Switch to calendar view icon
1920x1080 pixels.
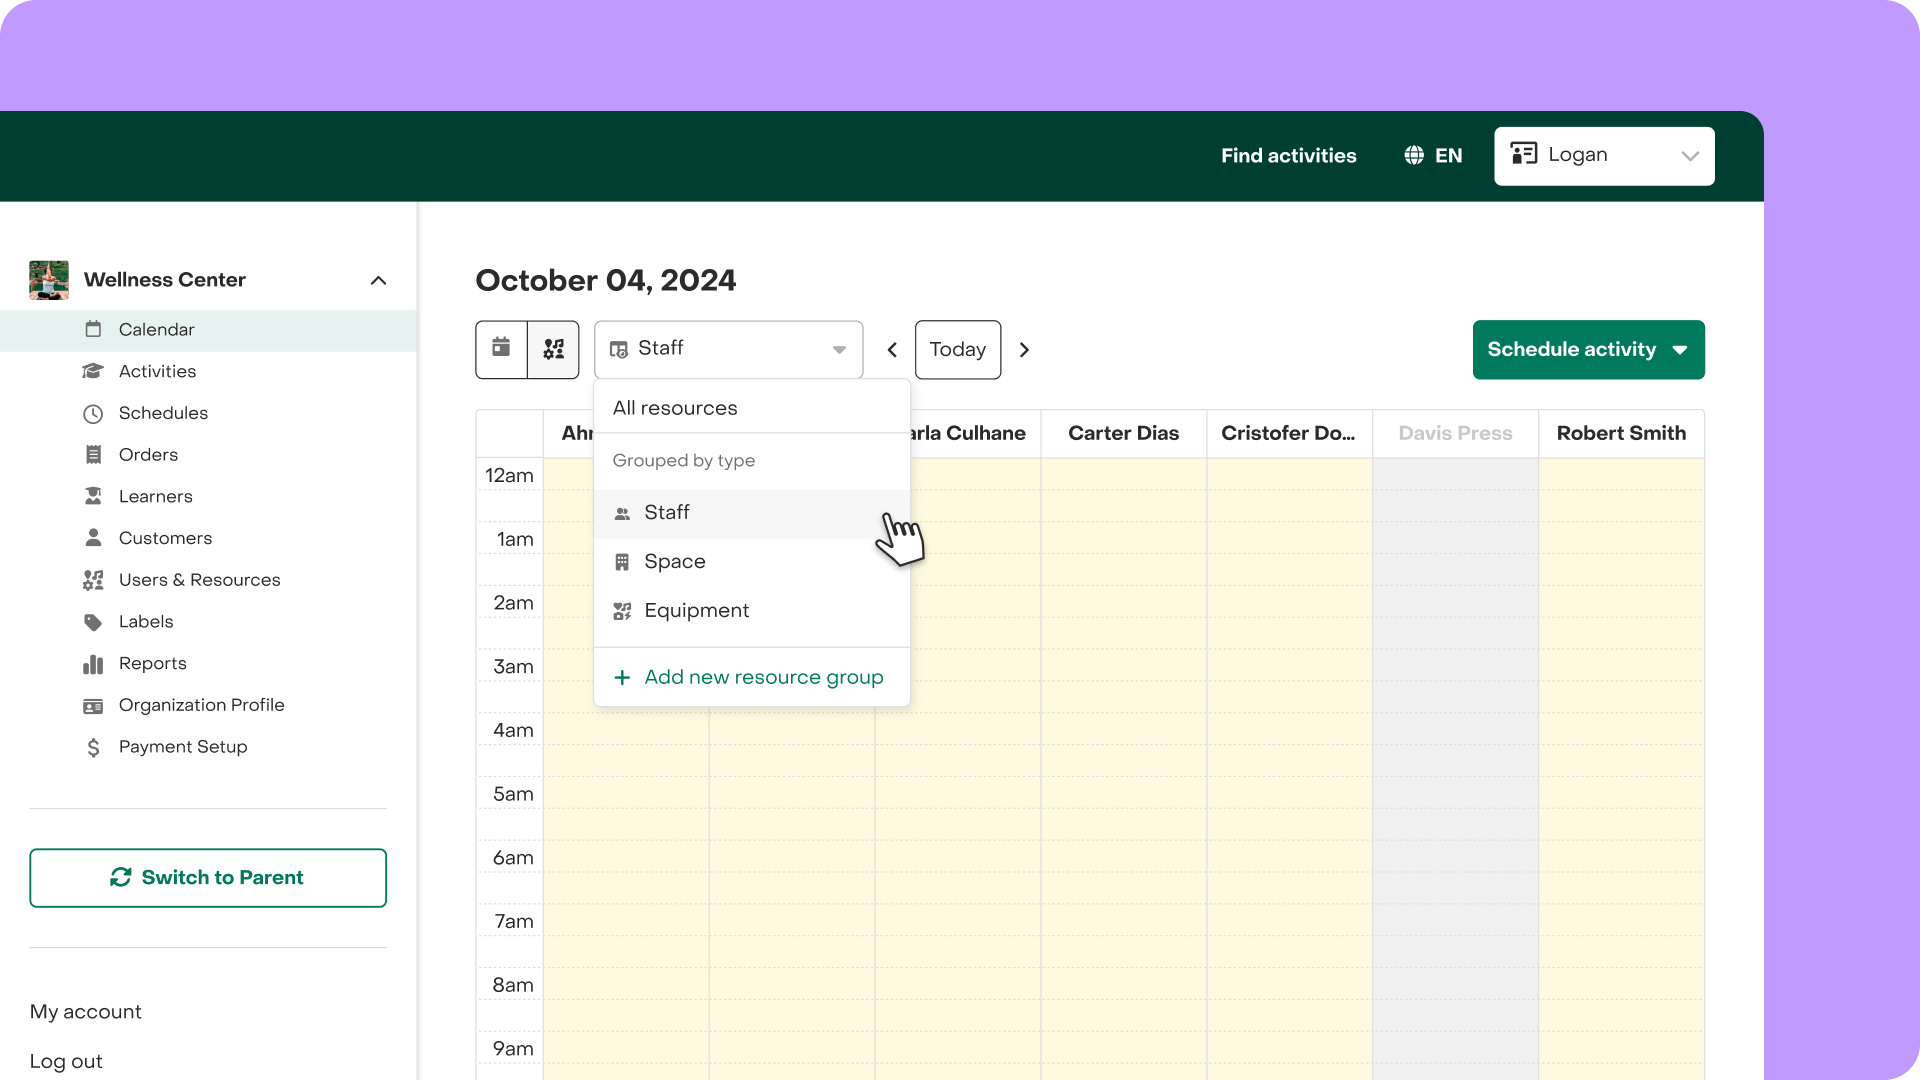tap(501, 349)
